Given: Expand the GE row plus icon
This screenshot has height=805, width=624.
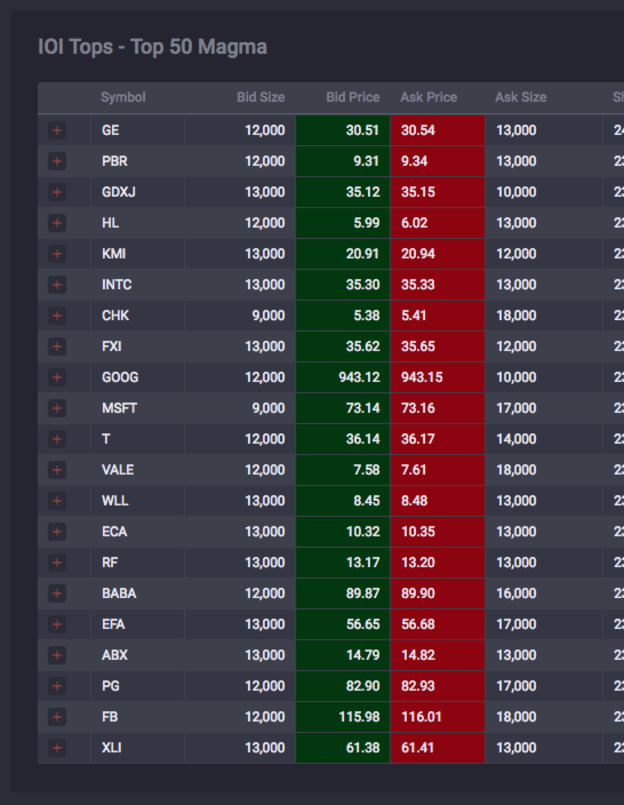Looking at the screenshot, I should (57, 130).
